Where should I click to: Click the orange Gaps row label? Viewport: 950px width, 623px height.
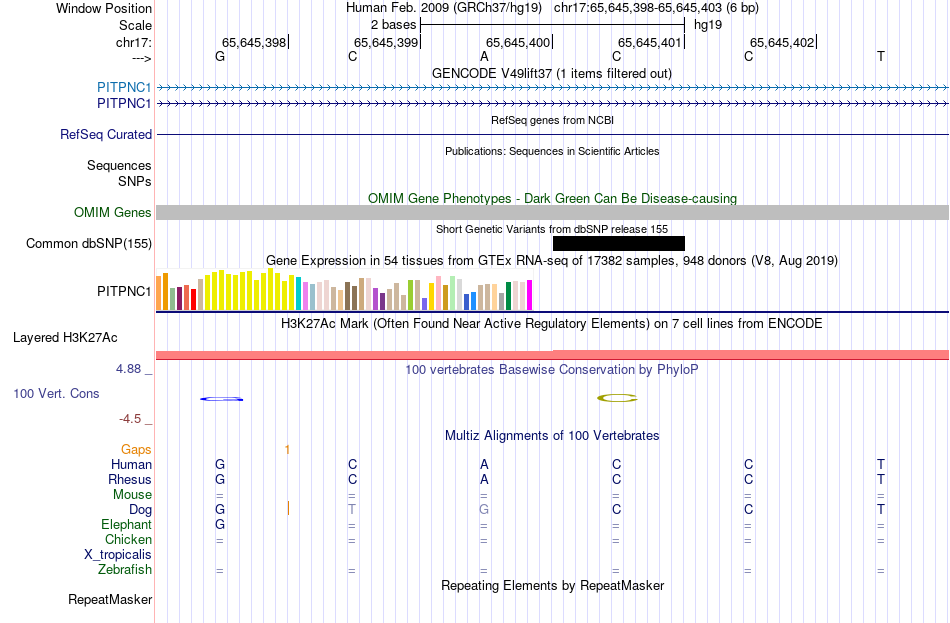(x=136, y=449)
